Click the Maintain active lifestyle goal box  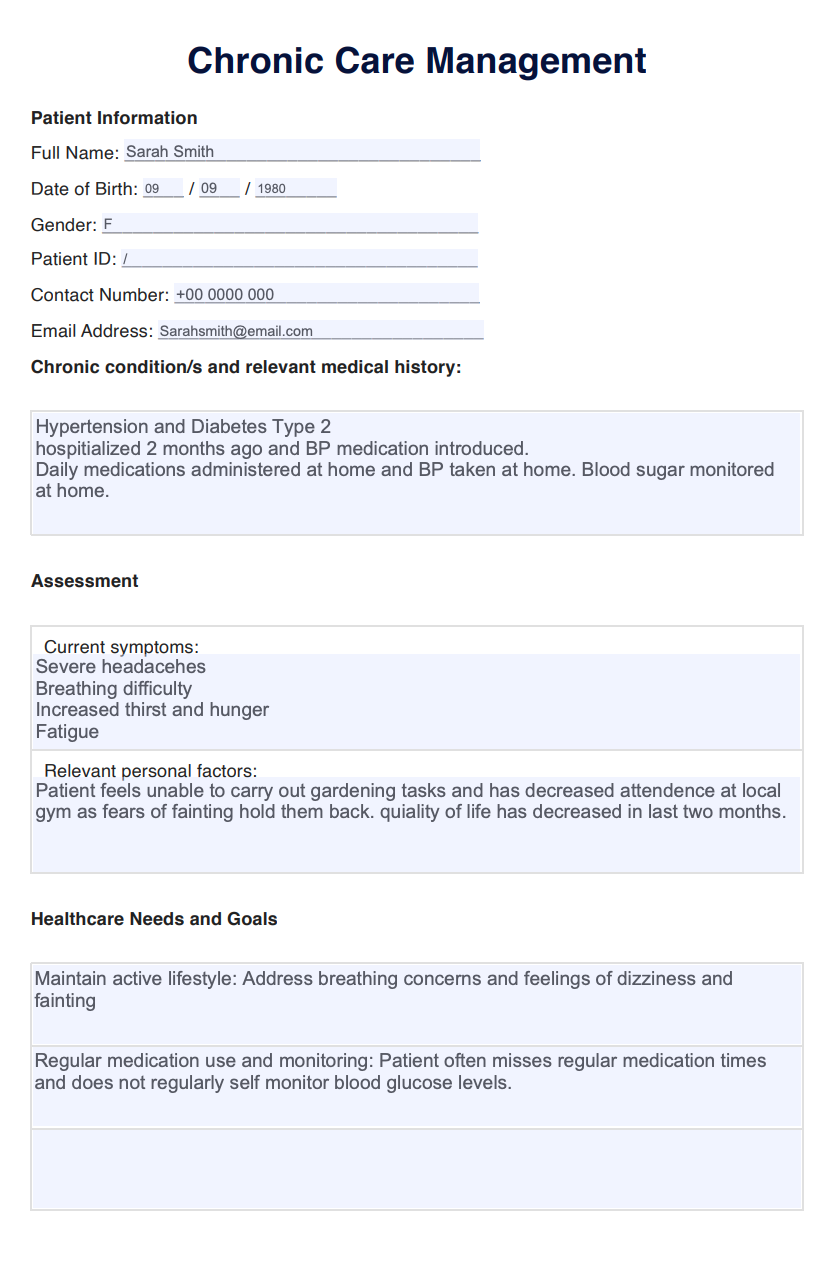(x=417, y=1004)
